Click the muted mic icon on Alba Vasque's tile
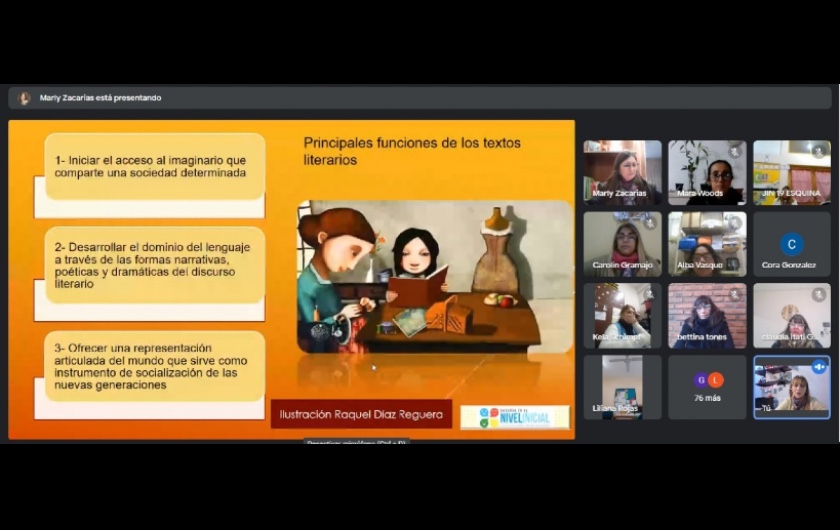This screenshot has width=840, height=530. pyautogui.click(x=734, y=223)
